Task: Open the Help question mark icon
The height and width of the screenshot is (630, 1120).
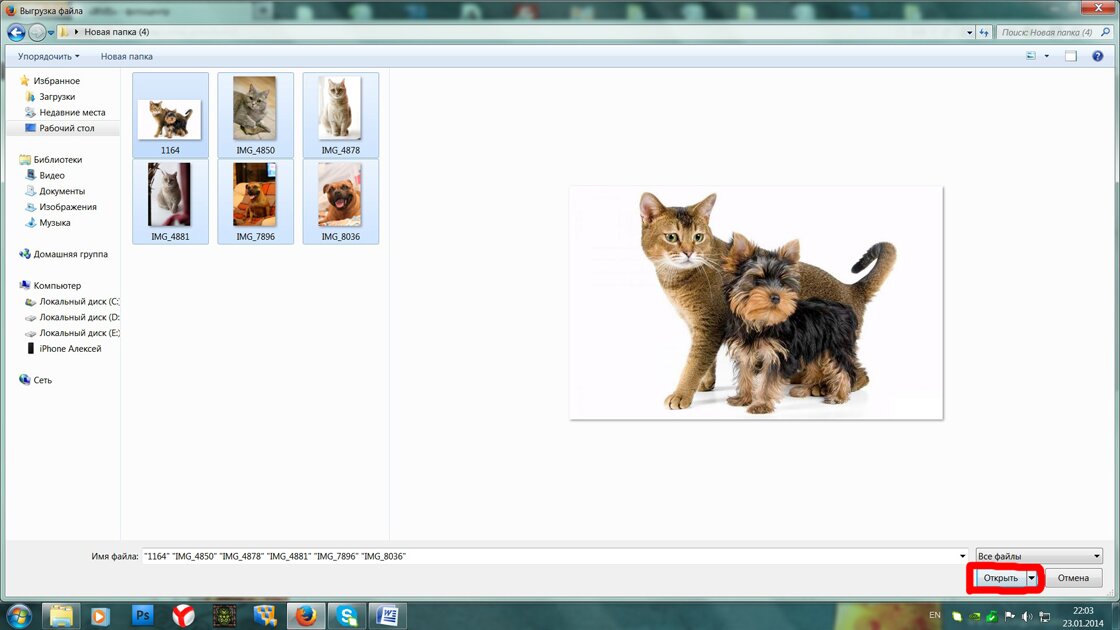Action: [x=1097, y=57]
